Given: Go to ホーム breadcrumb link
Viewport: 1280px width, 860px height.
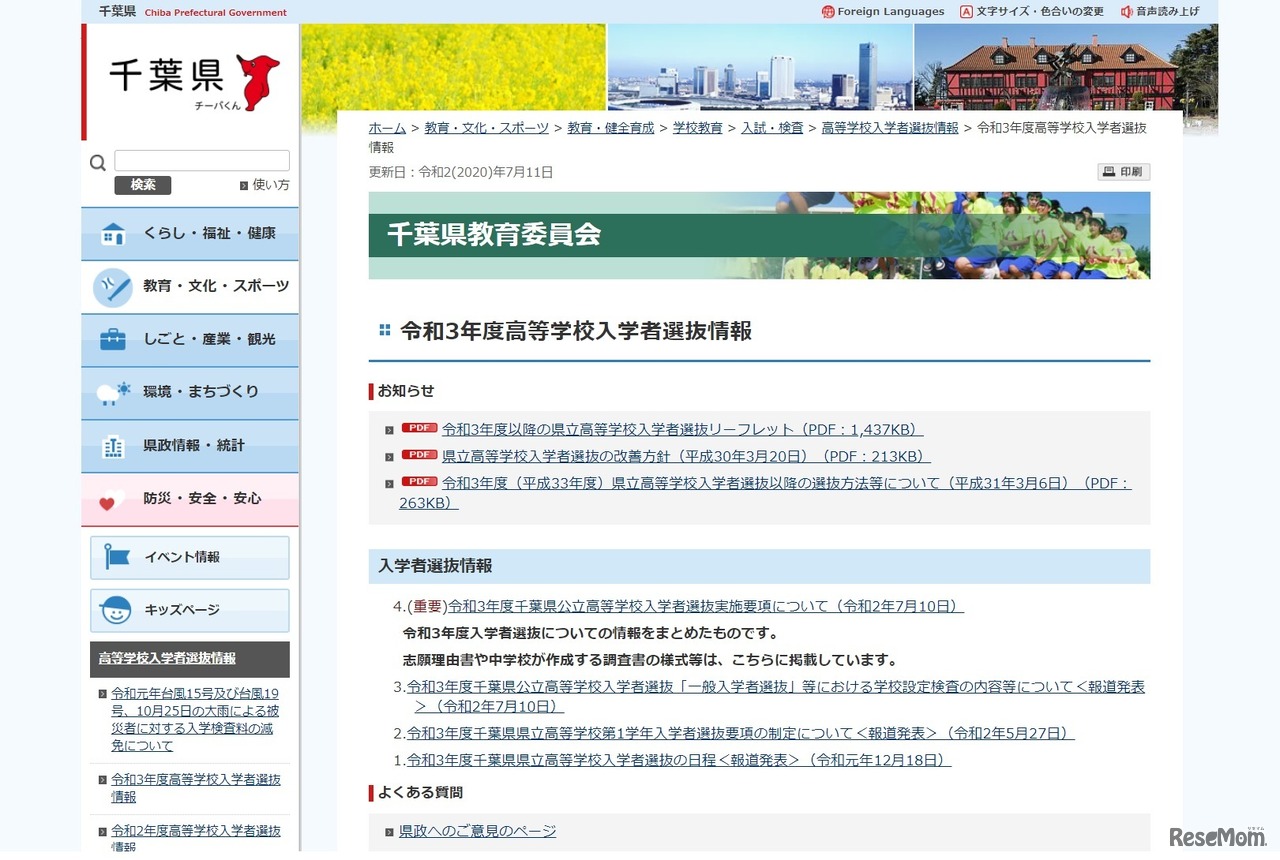Looking at the screenshot, I should click(x=387, y=128).
